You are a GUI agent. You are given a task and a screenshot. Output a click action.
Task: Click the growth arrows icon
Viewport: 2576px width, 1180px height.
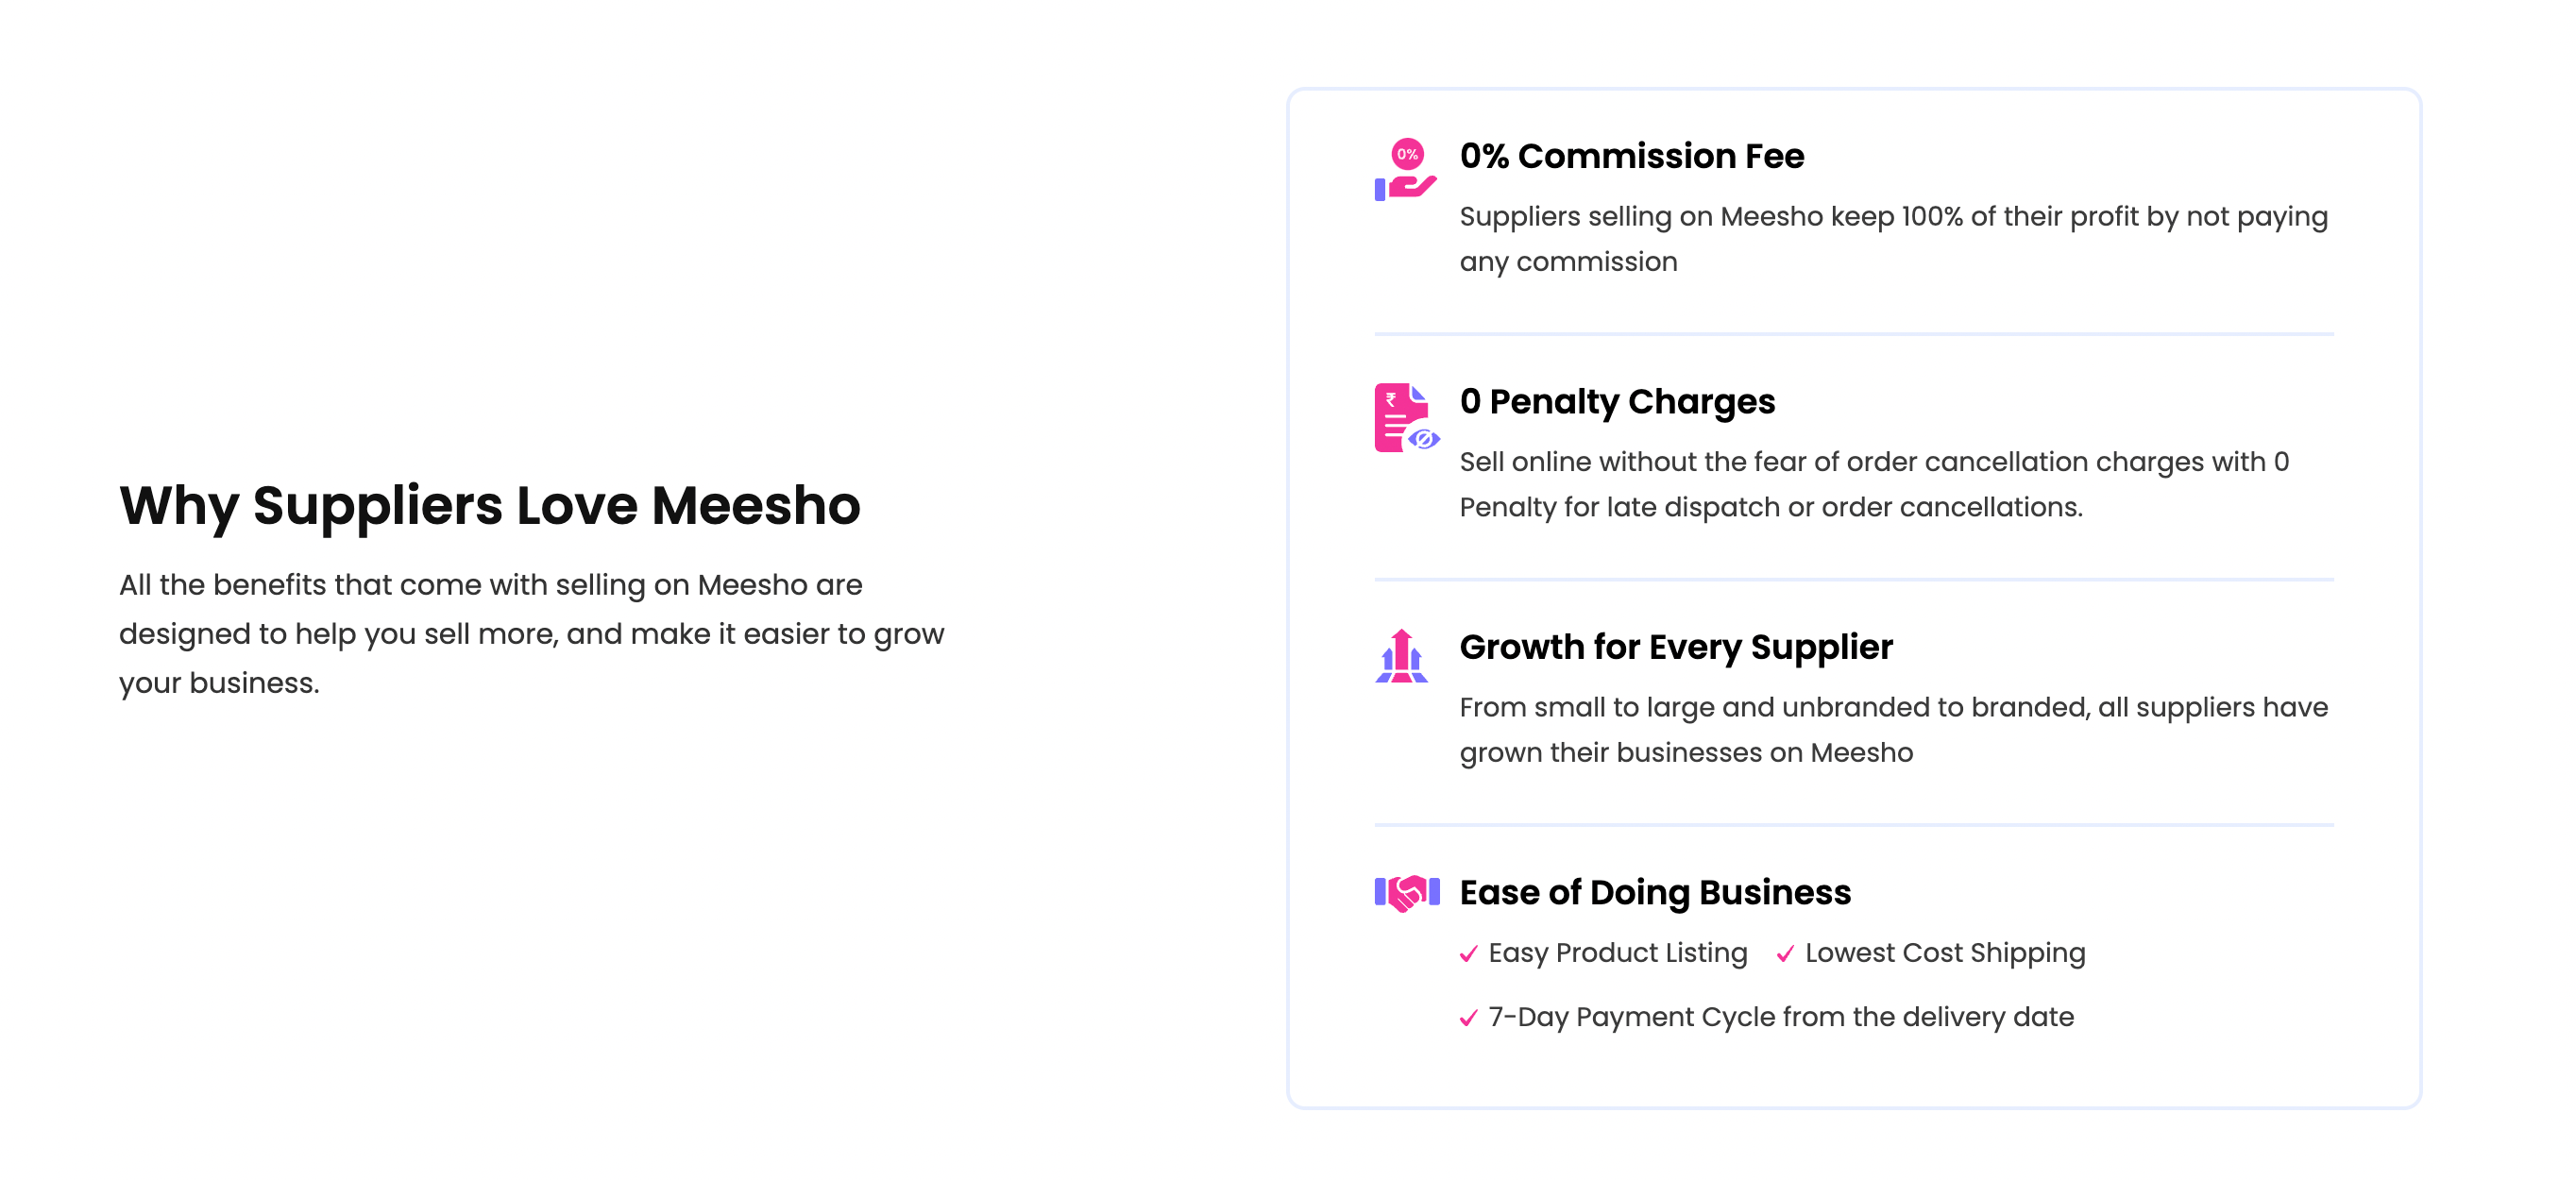pos(1401,656)
